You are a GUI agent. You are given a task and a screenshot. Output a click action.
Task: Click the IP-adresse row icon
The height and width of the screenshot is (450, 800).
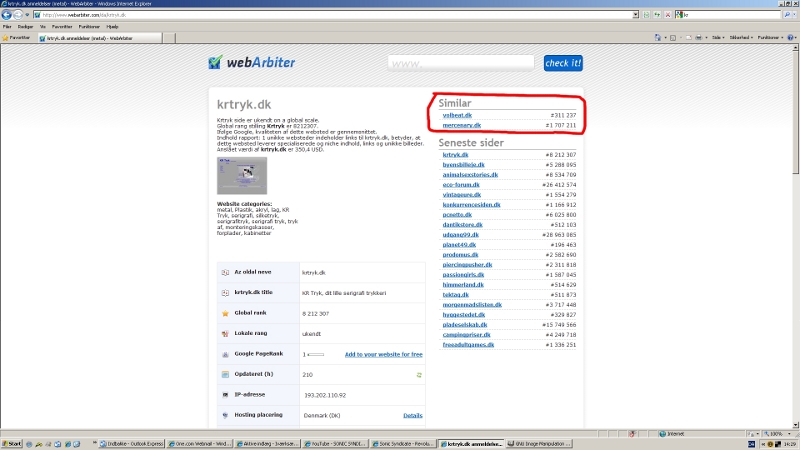pos(225,395)
